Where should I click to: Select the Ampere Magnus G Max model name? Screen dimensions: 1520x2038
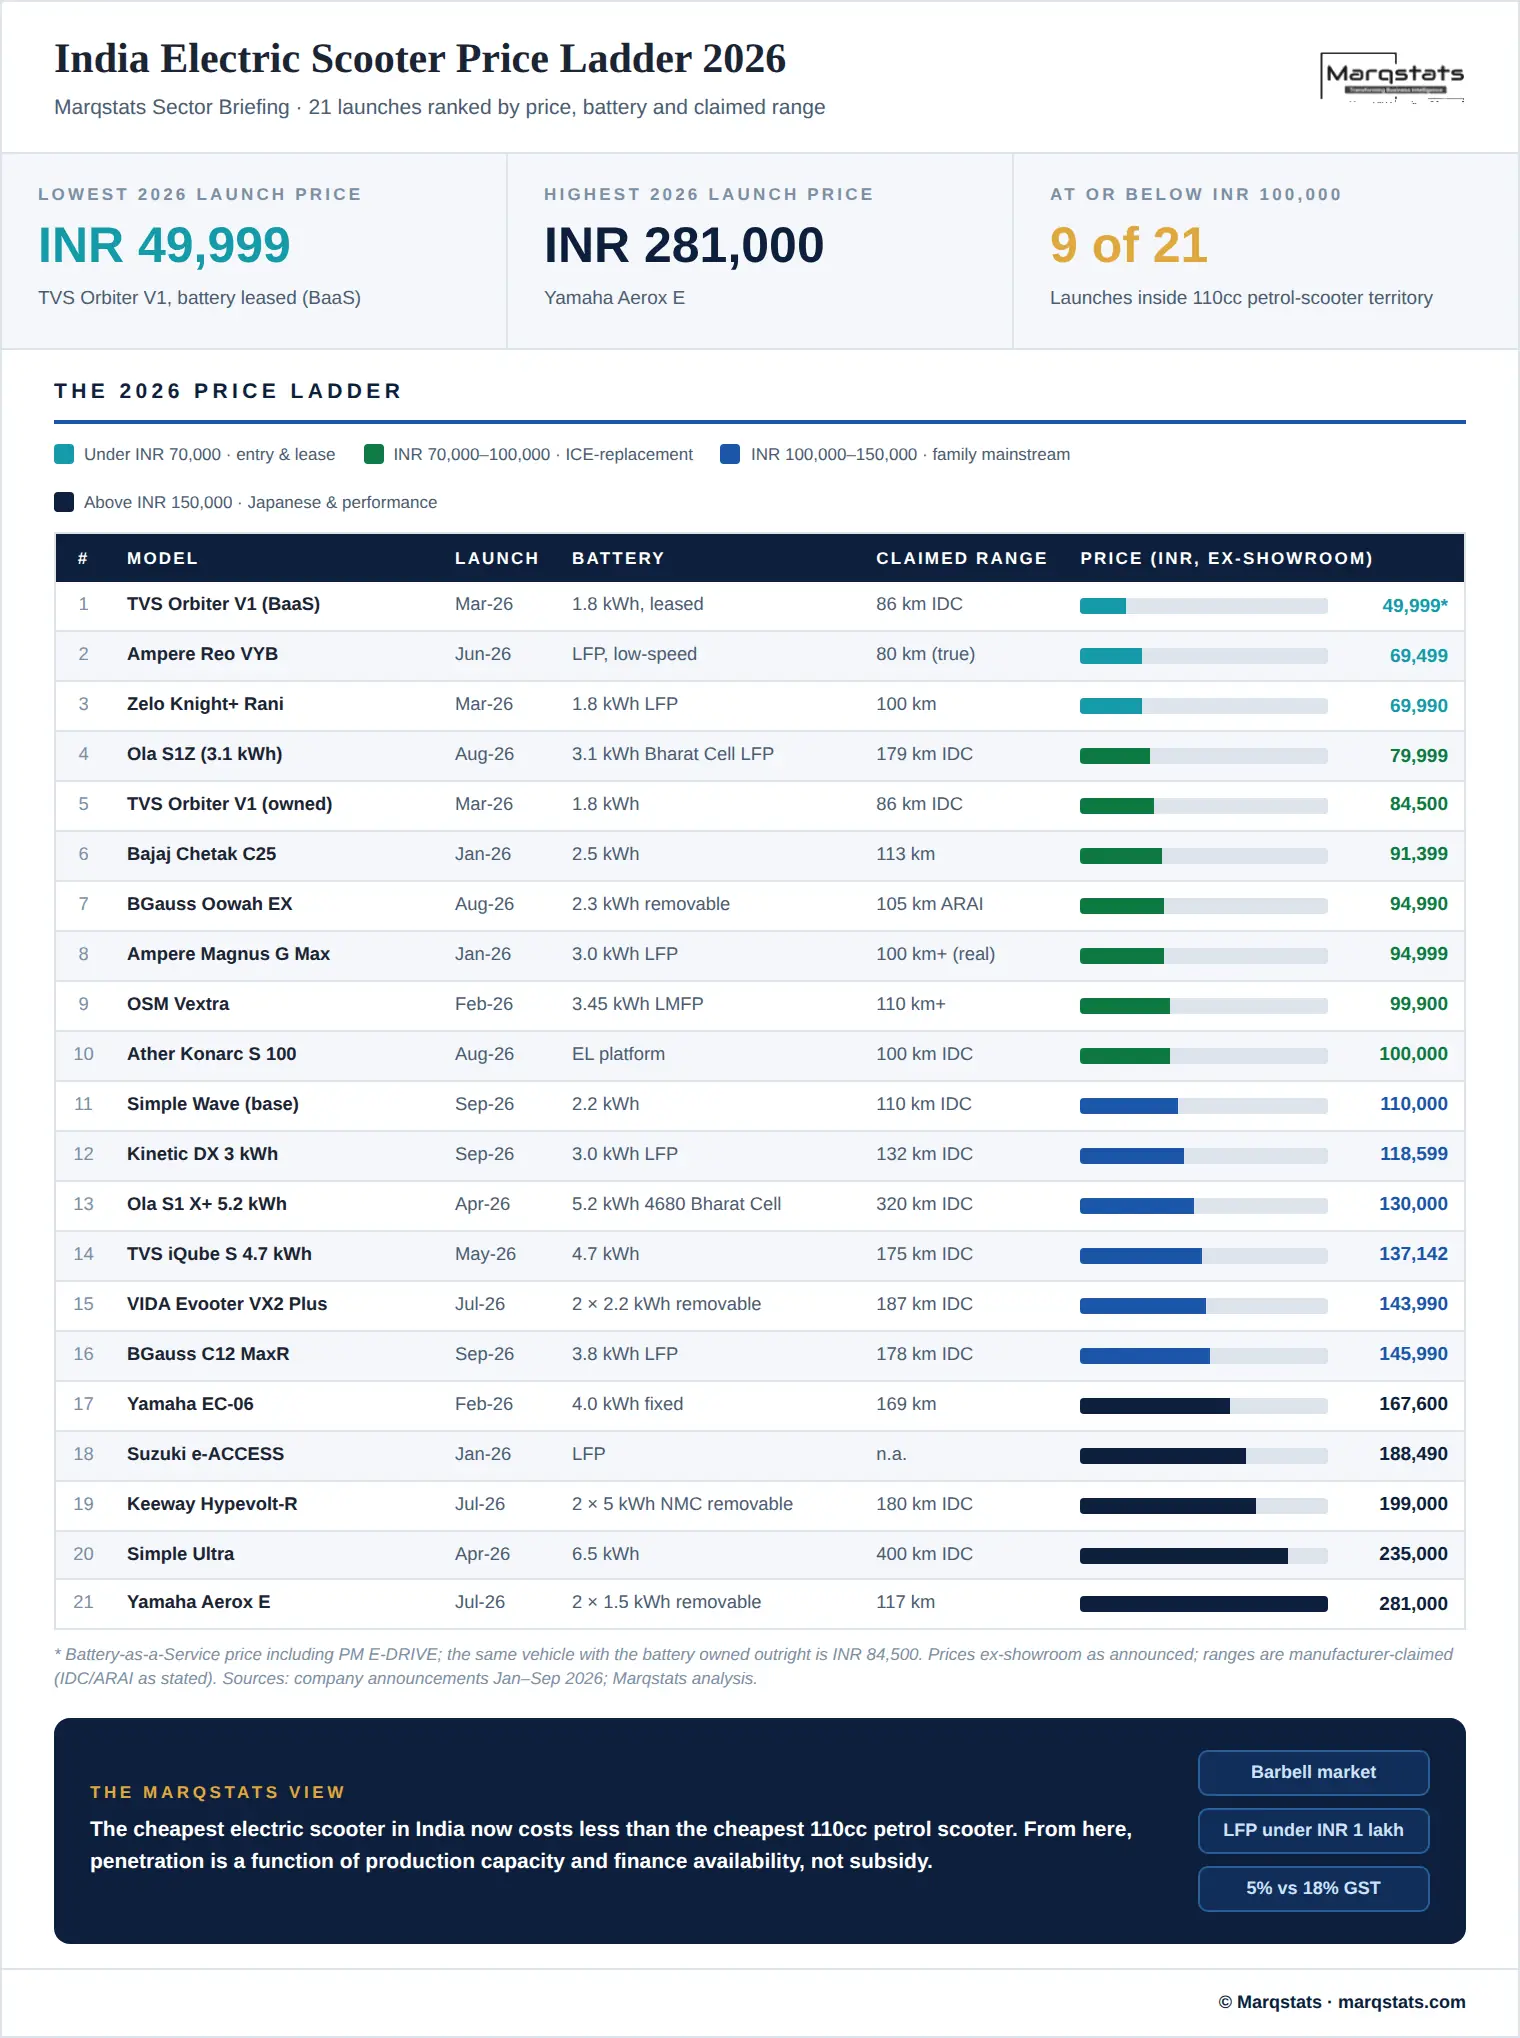pos(228,954)
